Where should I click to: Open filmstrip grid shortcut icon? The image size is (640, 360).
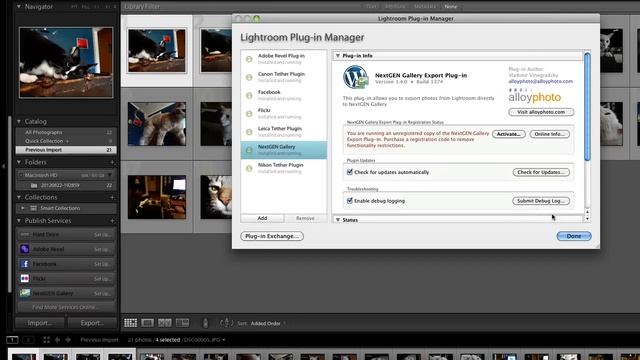[47, 340]
